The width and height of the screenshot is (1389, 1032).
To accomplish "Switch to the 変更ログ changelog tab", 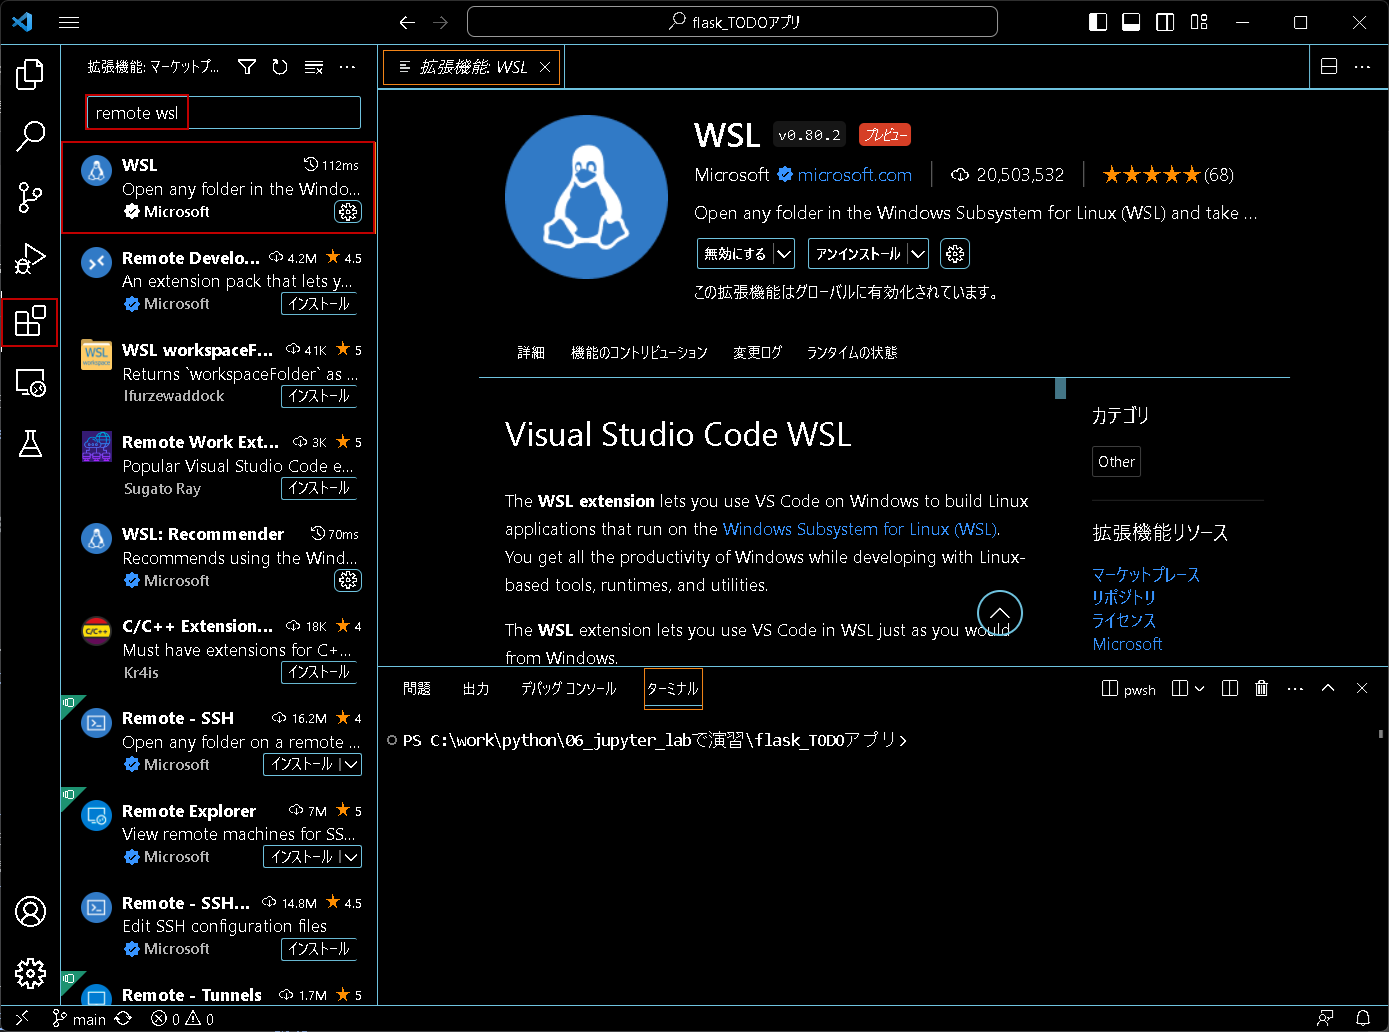I will coord(757,352).
